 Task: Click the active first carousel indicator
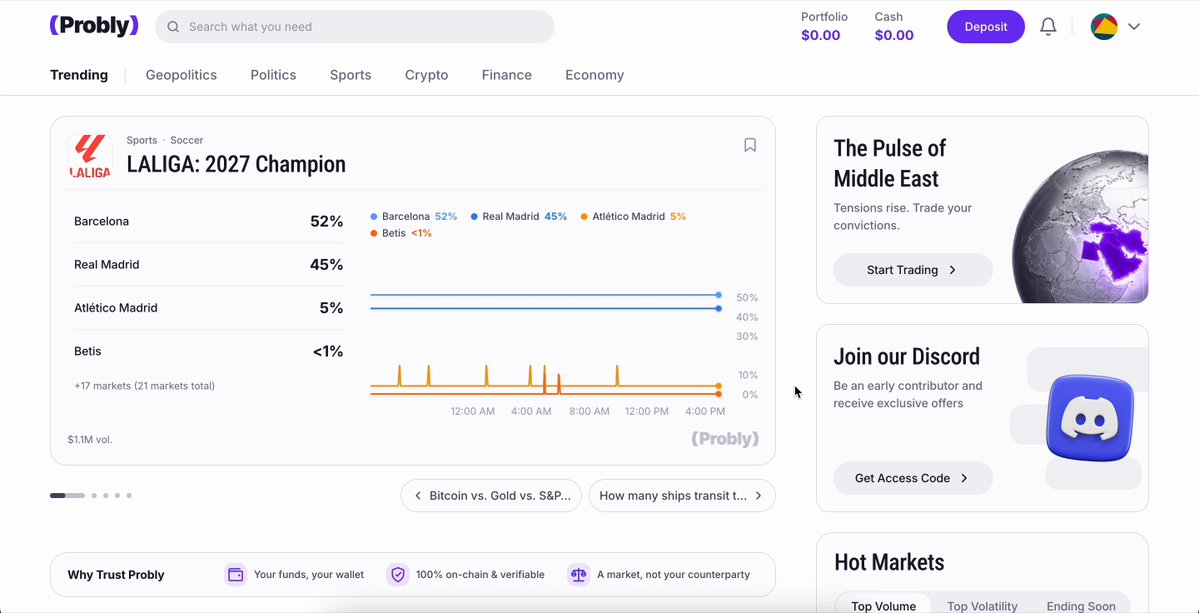coord(67,495)
